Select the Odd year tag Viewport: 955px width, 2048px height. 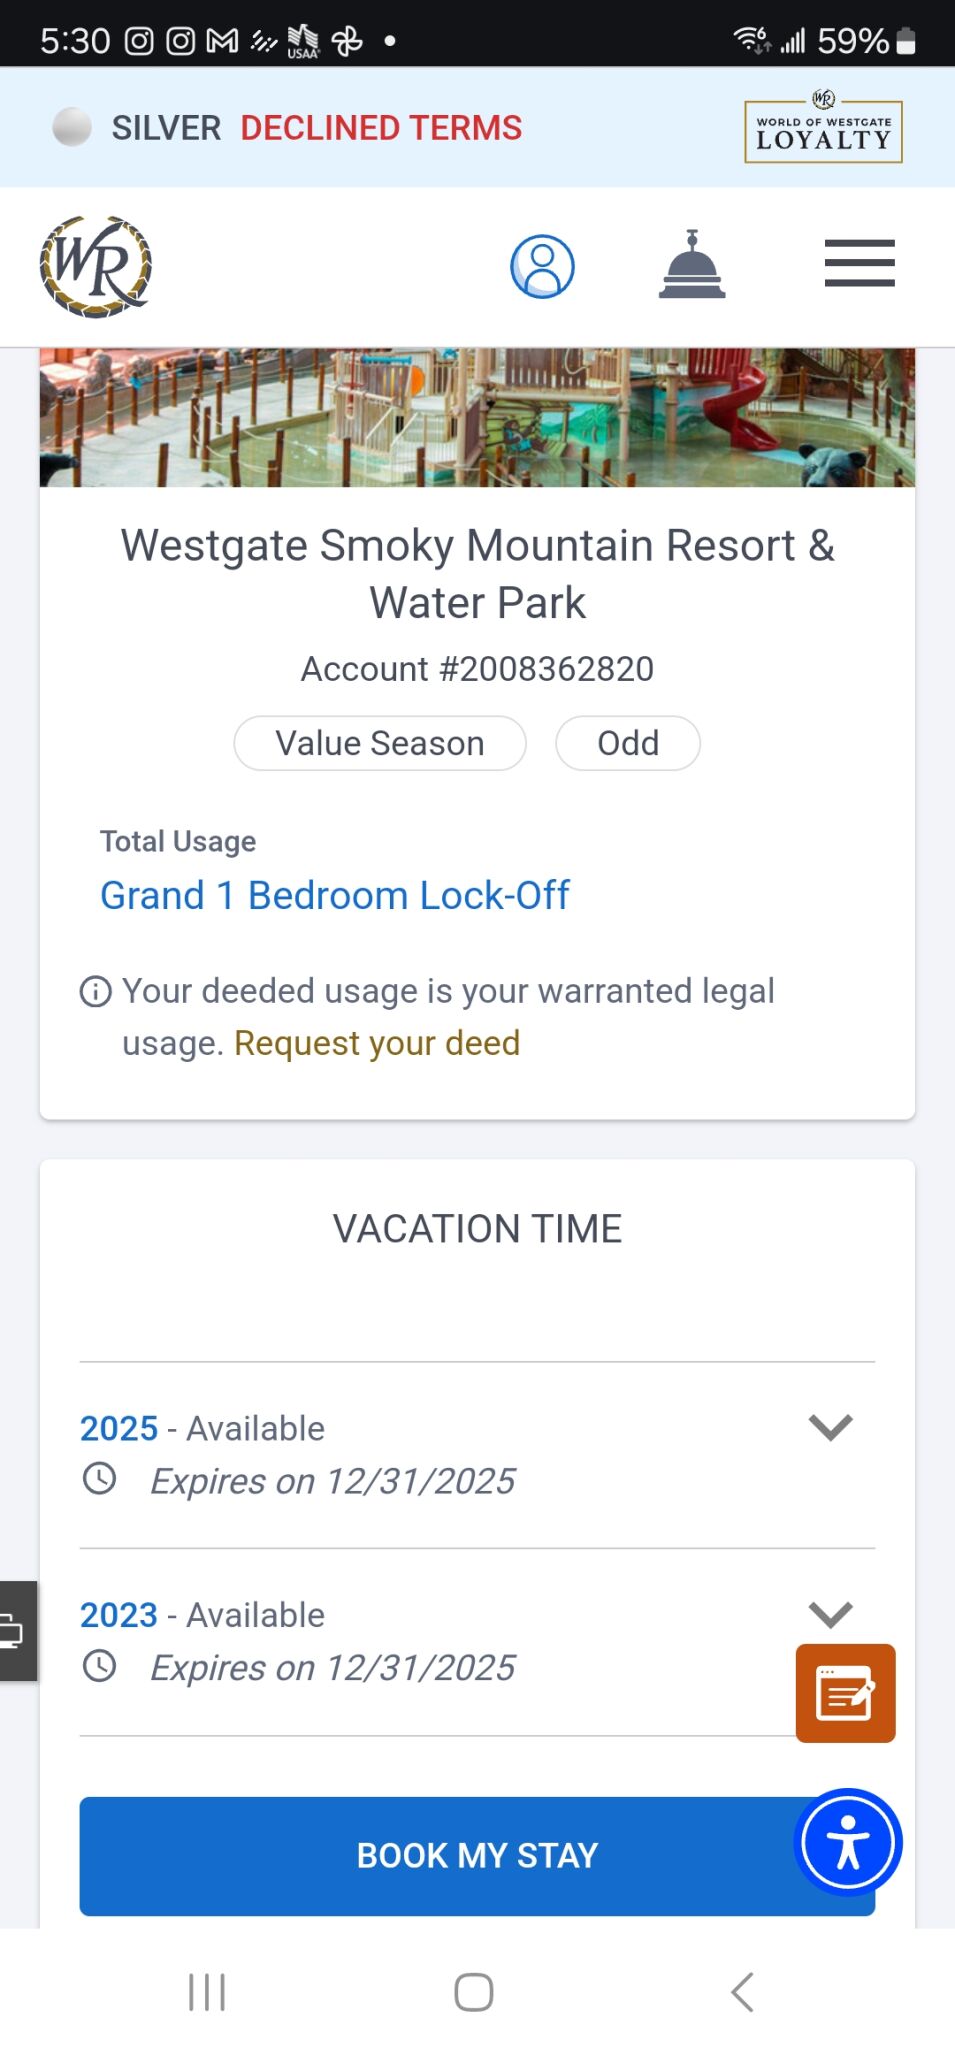tap(628, 743)
